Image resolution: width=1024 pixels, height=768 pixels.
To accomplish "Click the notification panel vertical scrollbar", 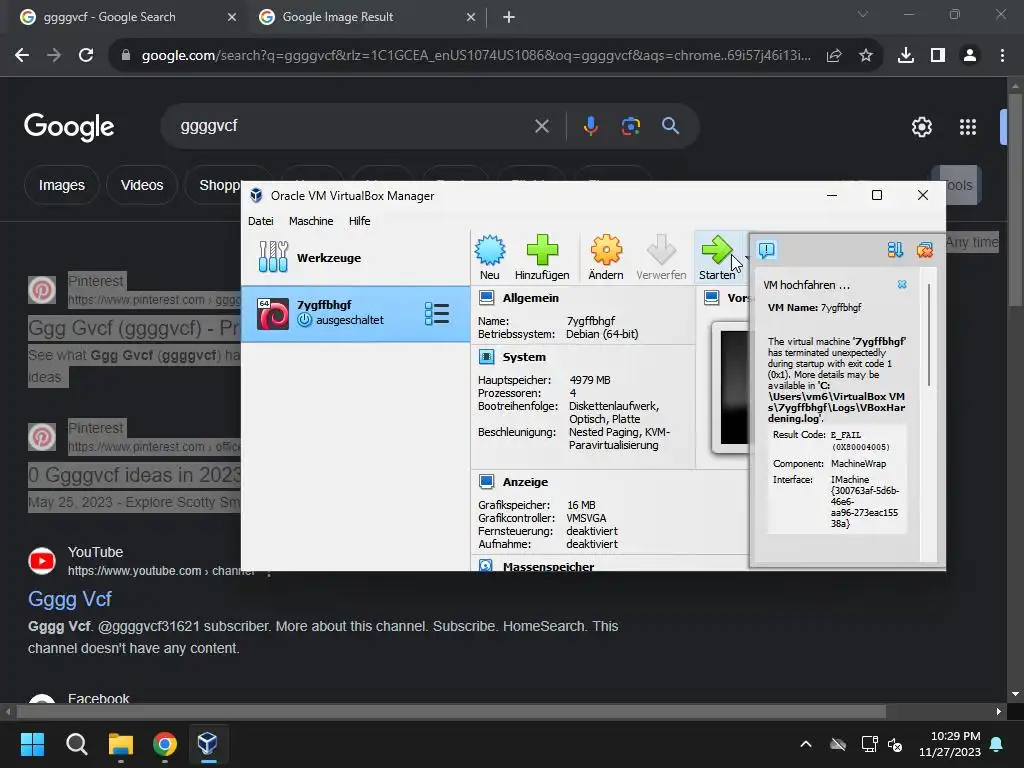I will click(x=928, y=334).
